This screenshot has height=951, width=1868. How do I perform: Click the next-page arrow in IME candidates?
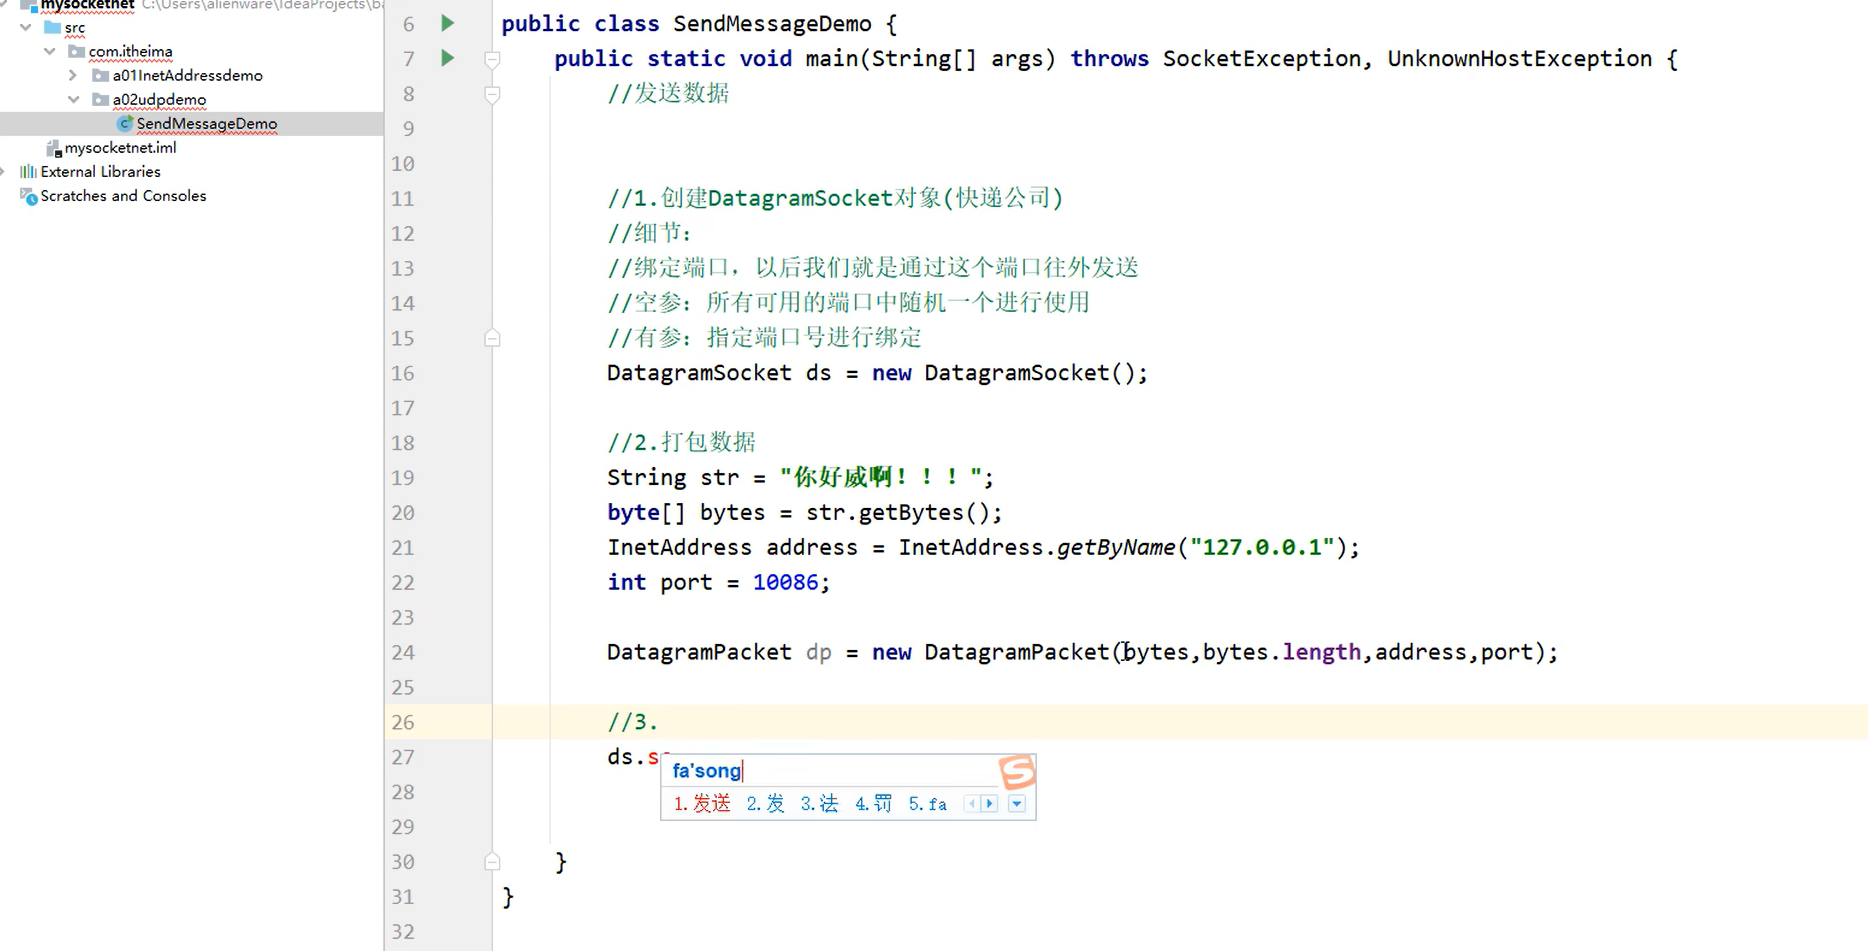coord(988,803)
